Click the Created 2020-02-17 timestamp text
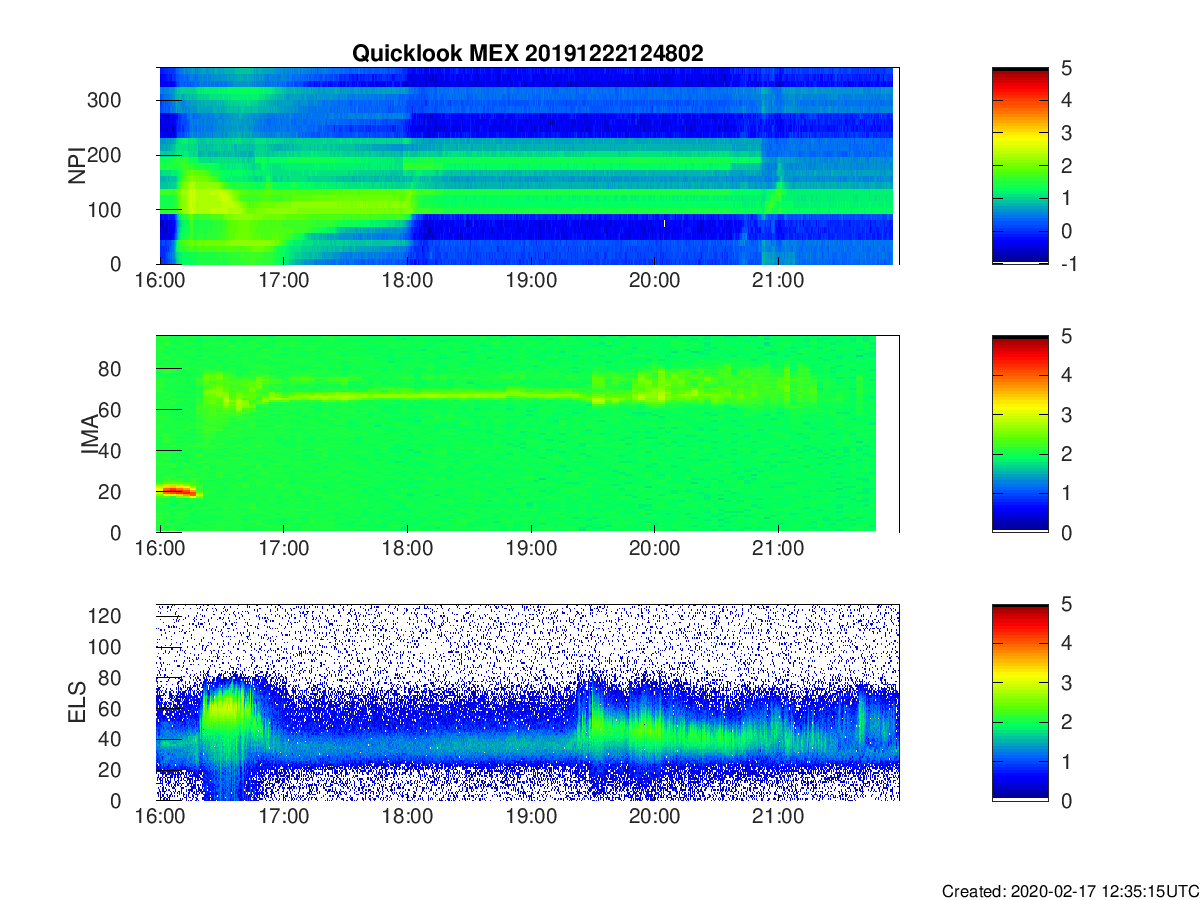 pos(1069,891)
